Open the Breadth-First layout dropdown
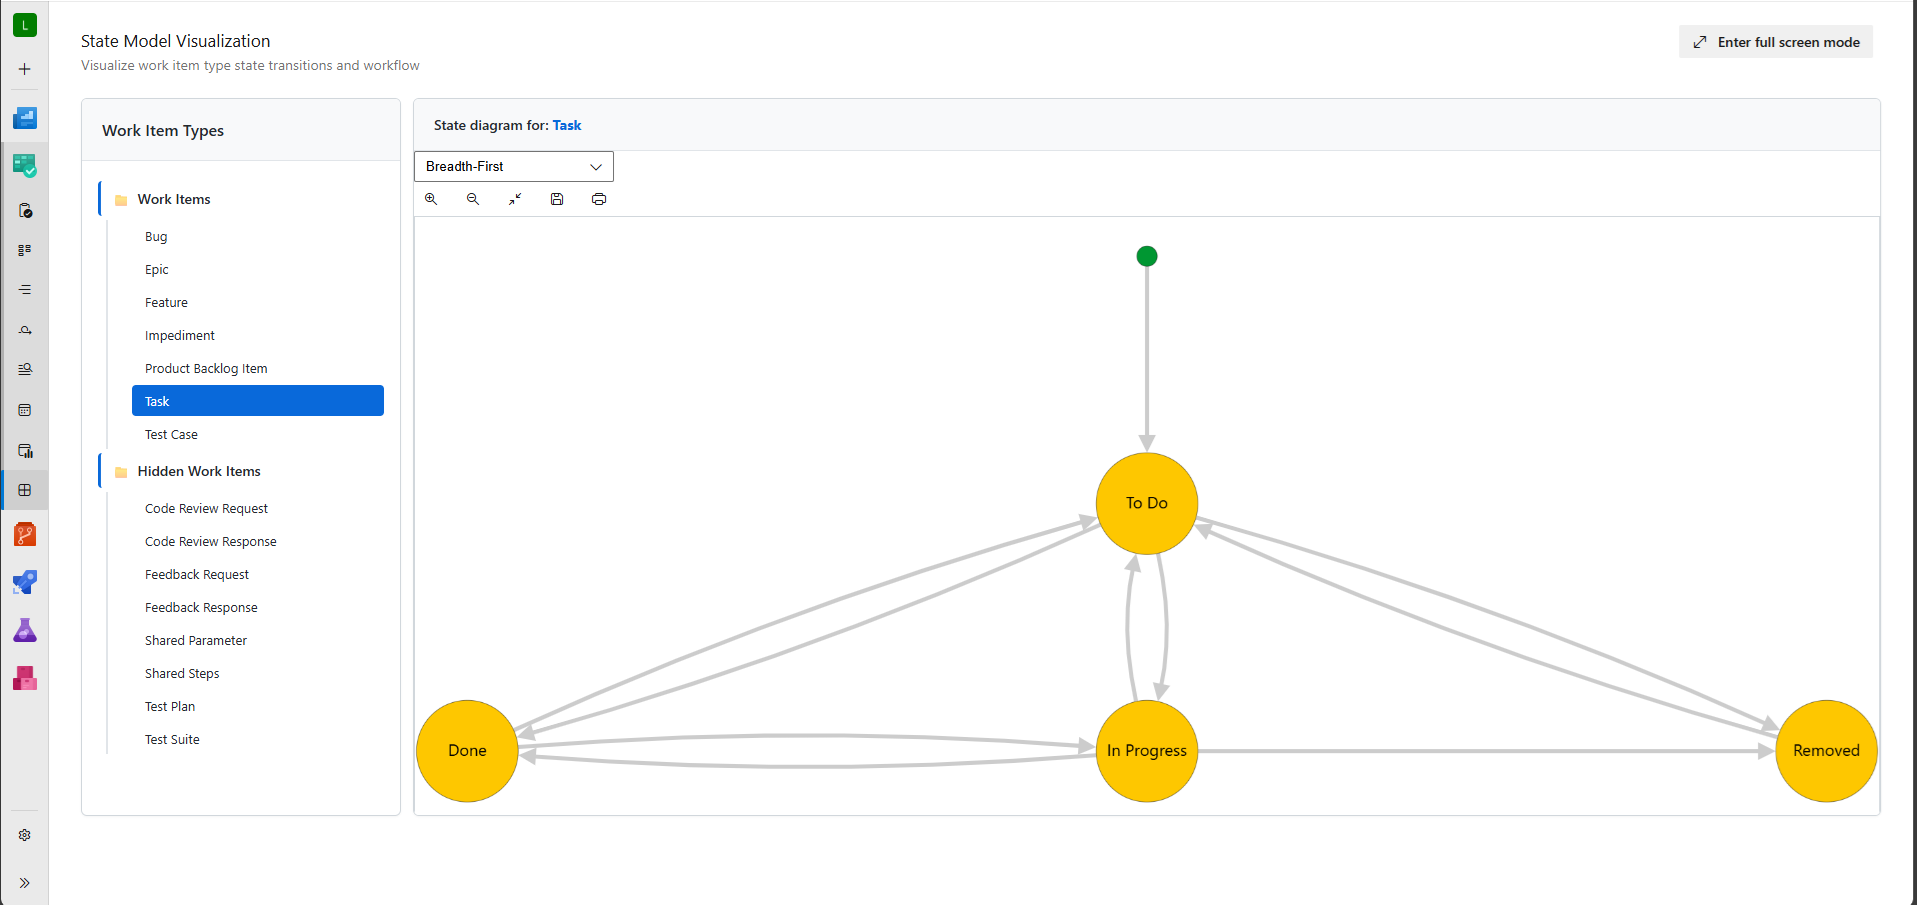 pyautogui.click(x=513, y=167)
